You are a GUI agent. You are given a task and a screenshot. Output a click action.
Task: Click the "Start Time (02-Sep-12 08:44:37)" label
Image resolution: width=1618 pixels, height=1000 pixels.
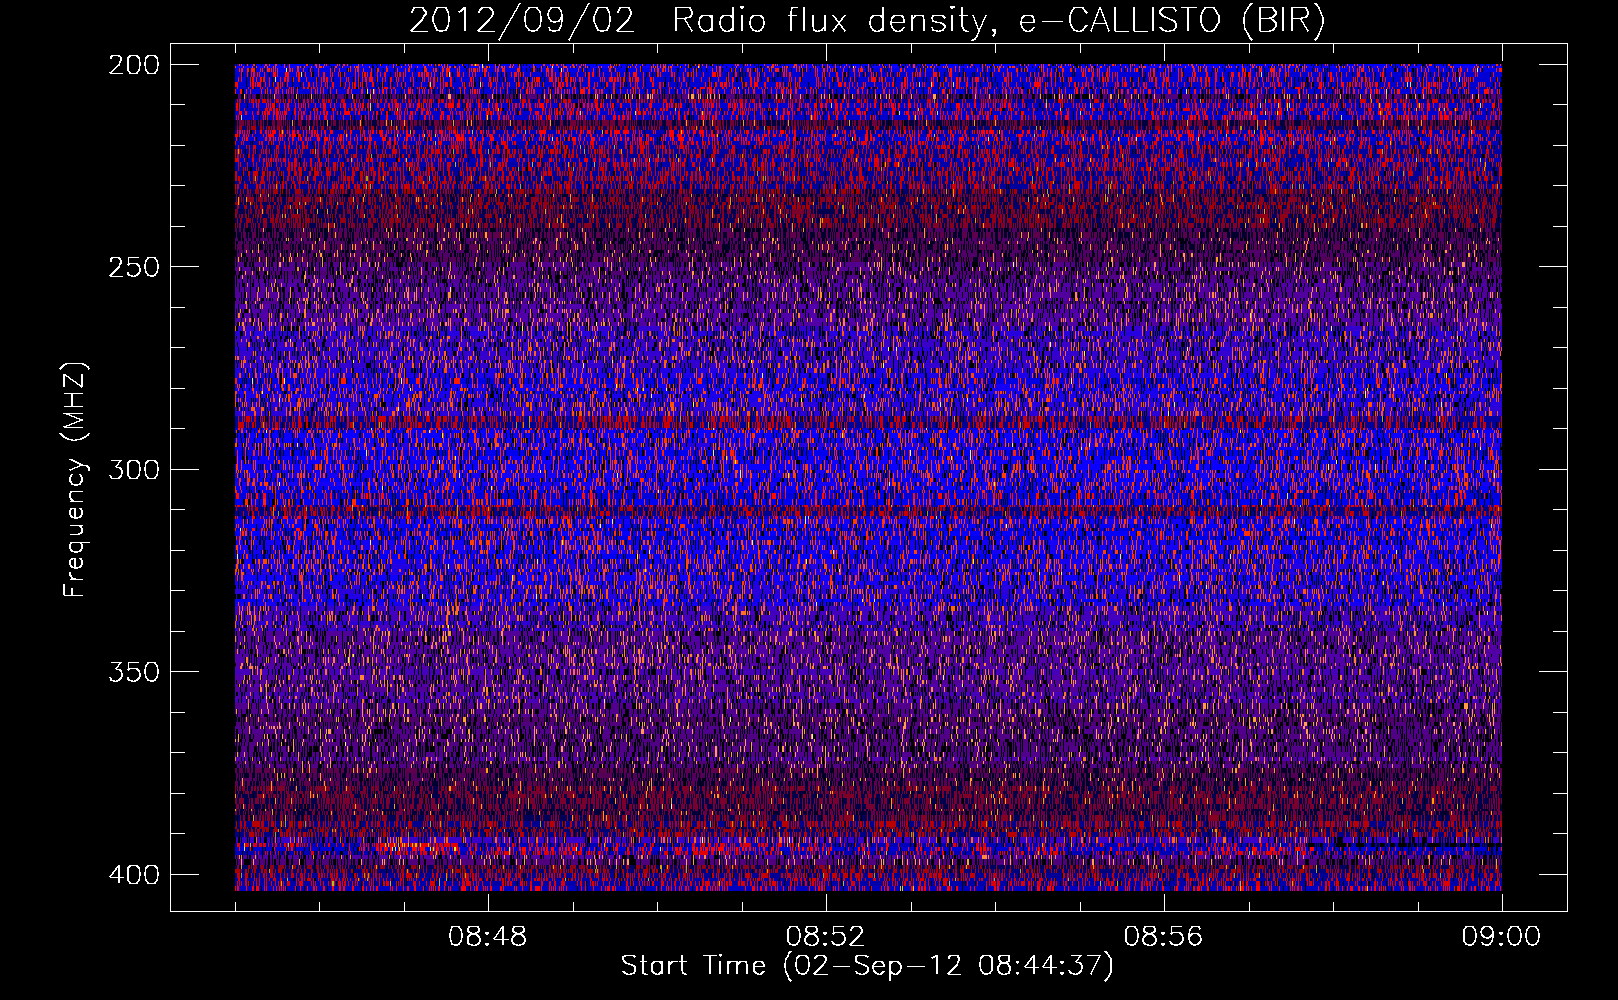[x=867, y=966]
